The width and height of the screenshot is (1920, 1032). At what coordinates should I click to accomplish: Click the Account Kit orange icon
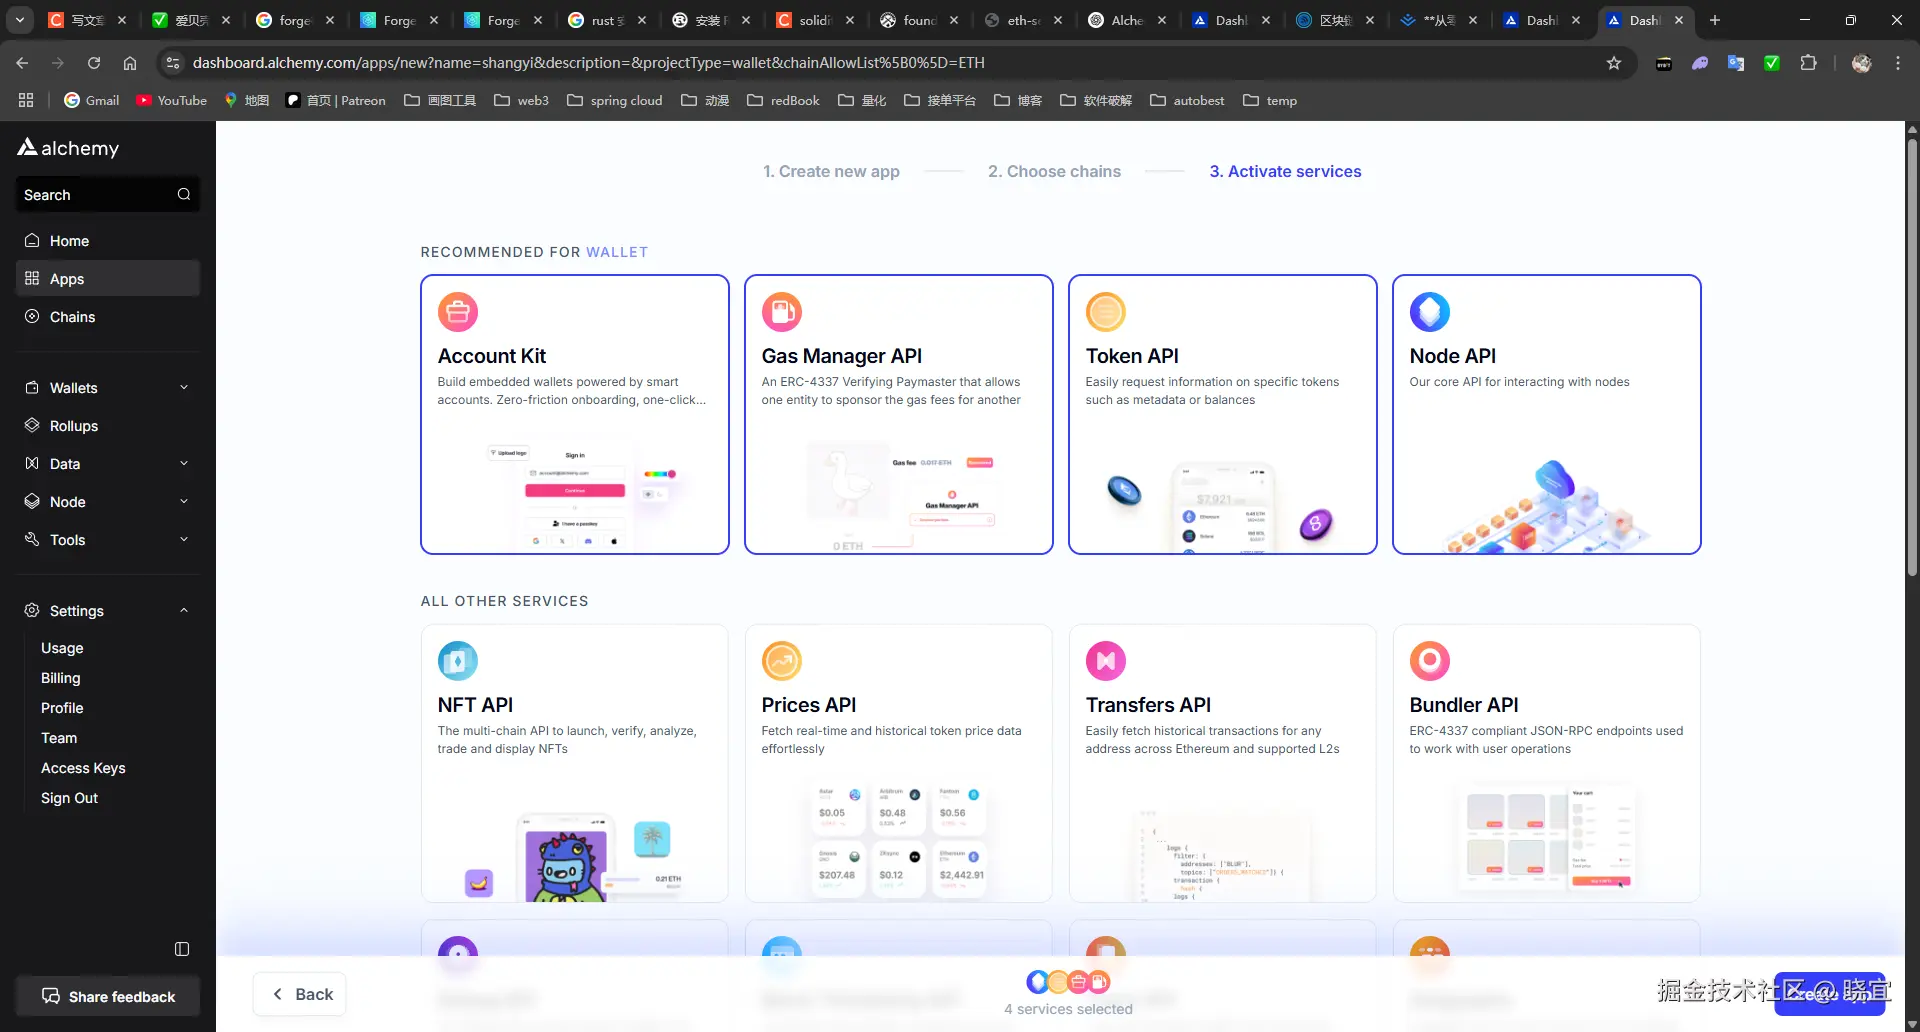[x=458, y=312]
